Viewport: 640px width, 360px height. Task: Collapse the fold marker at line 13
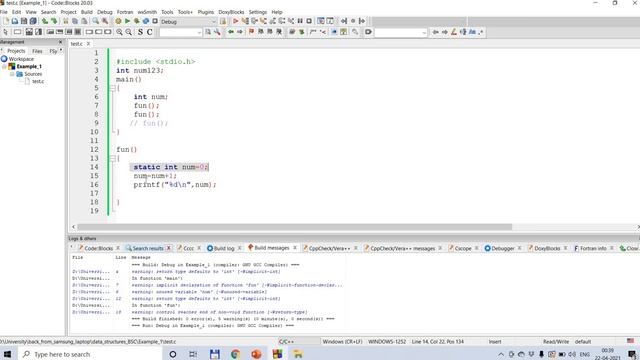(x=112, y=158)
